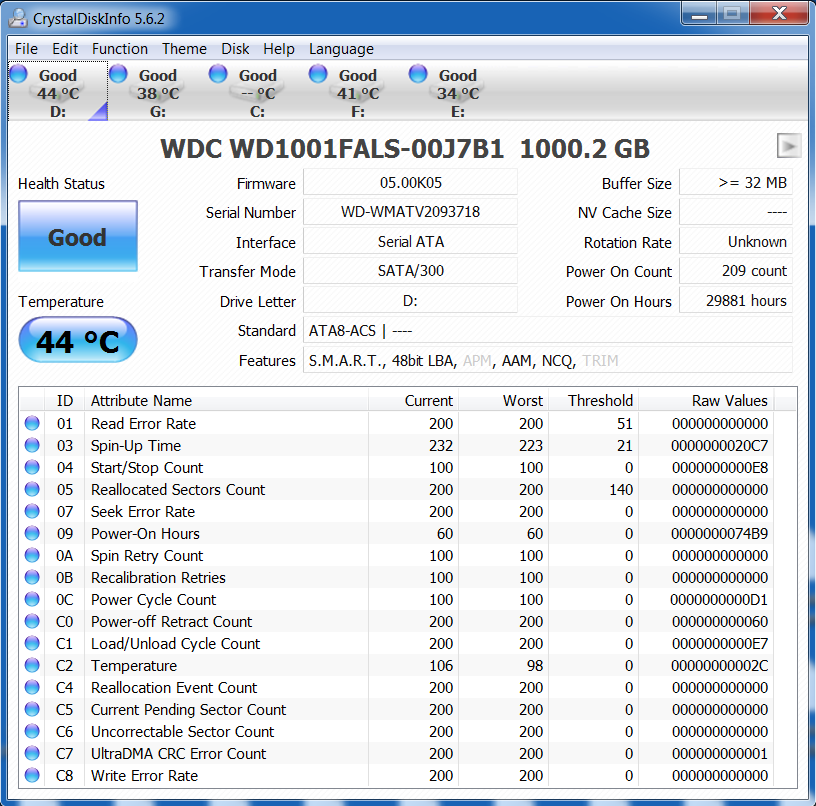The height and width of the screenshot is (806, 816).
Task: Click status orb for Reallocated Sectors Count
Action: coord(32,489)
